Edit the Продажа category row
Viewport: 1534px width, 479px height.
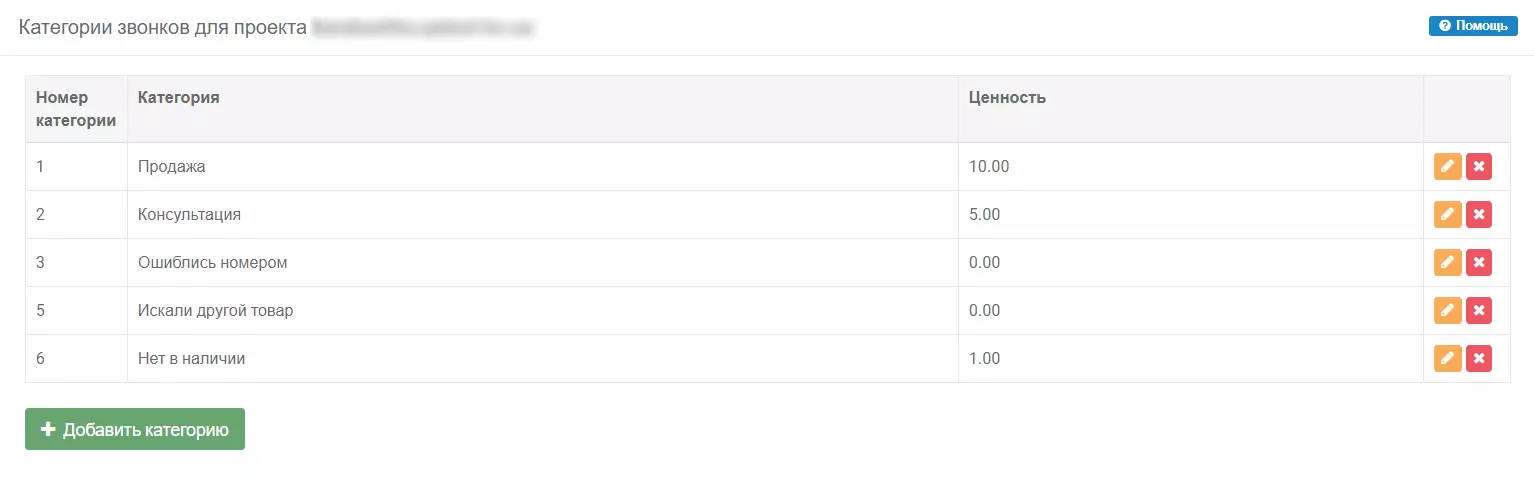tap(1447, 167)
